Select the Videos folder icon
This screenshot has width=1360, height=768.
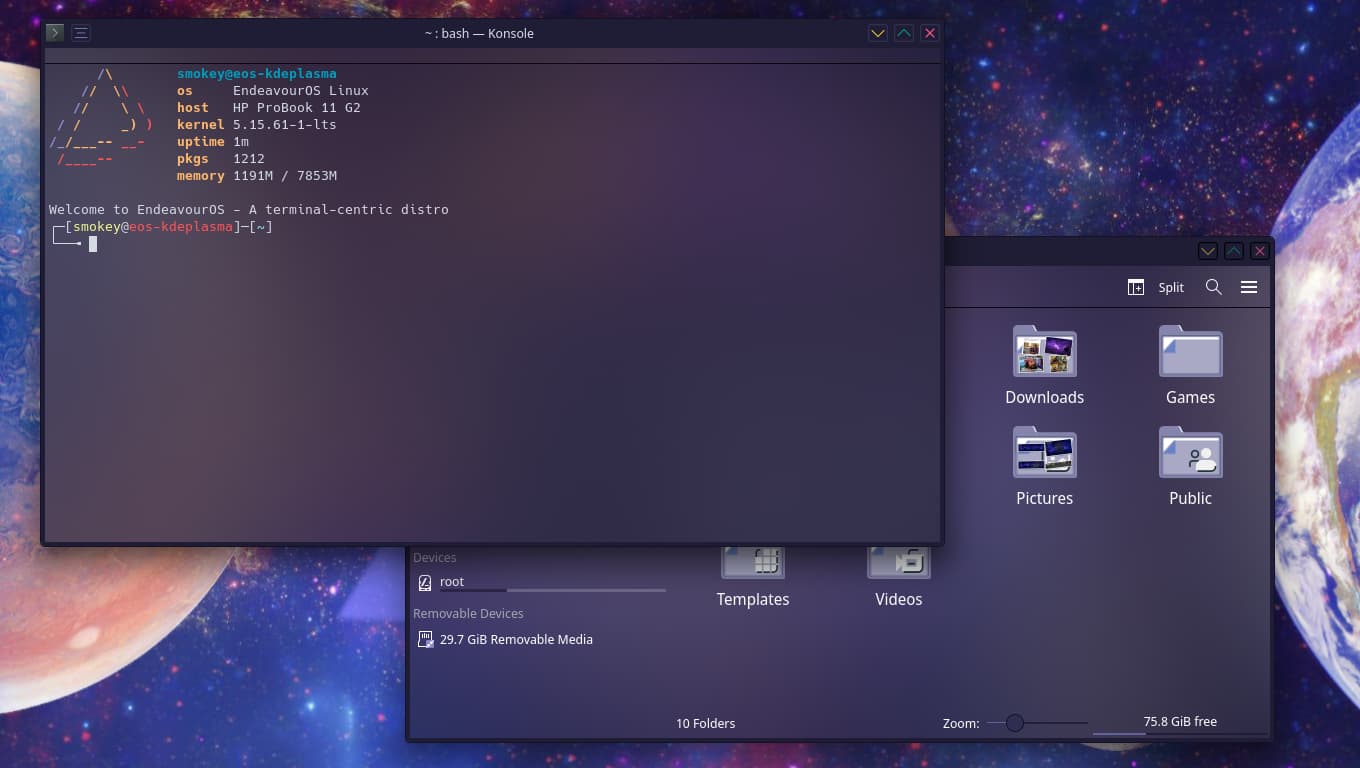[x=899, y=563]
